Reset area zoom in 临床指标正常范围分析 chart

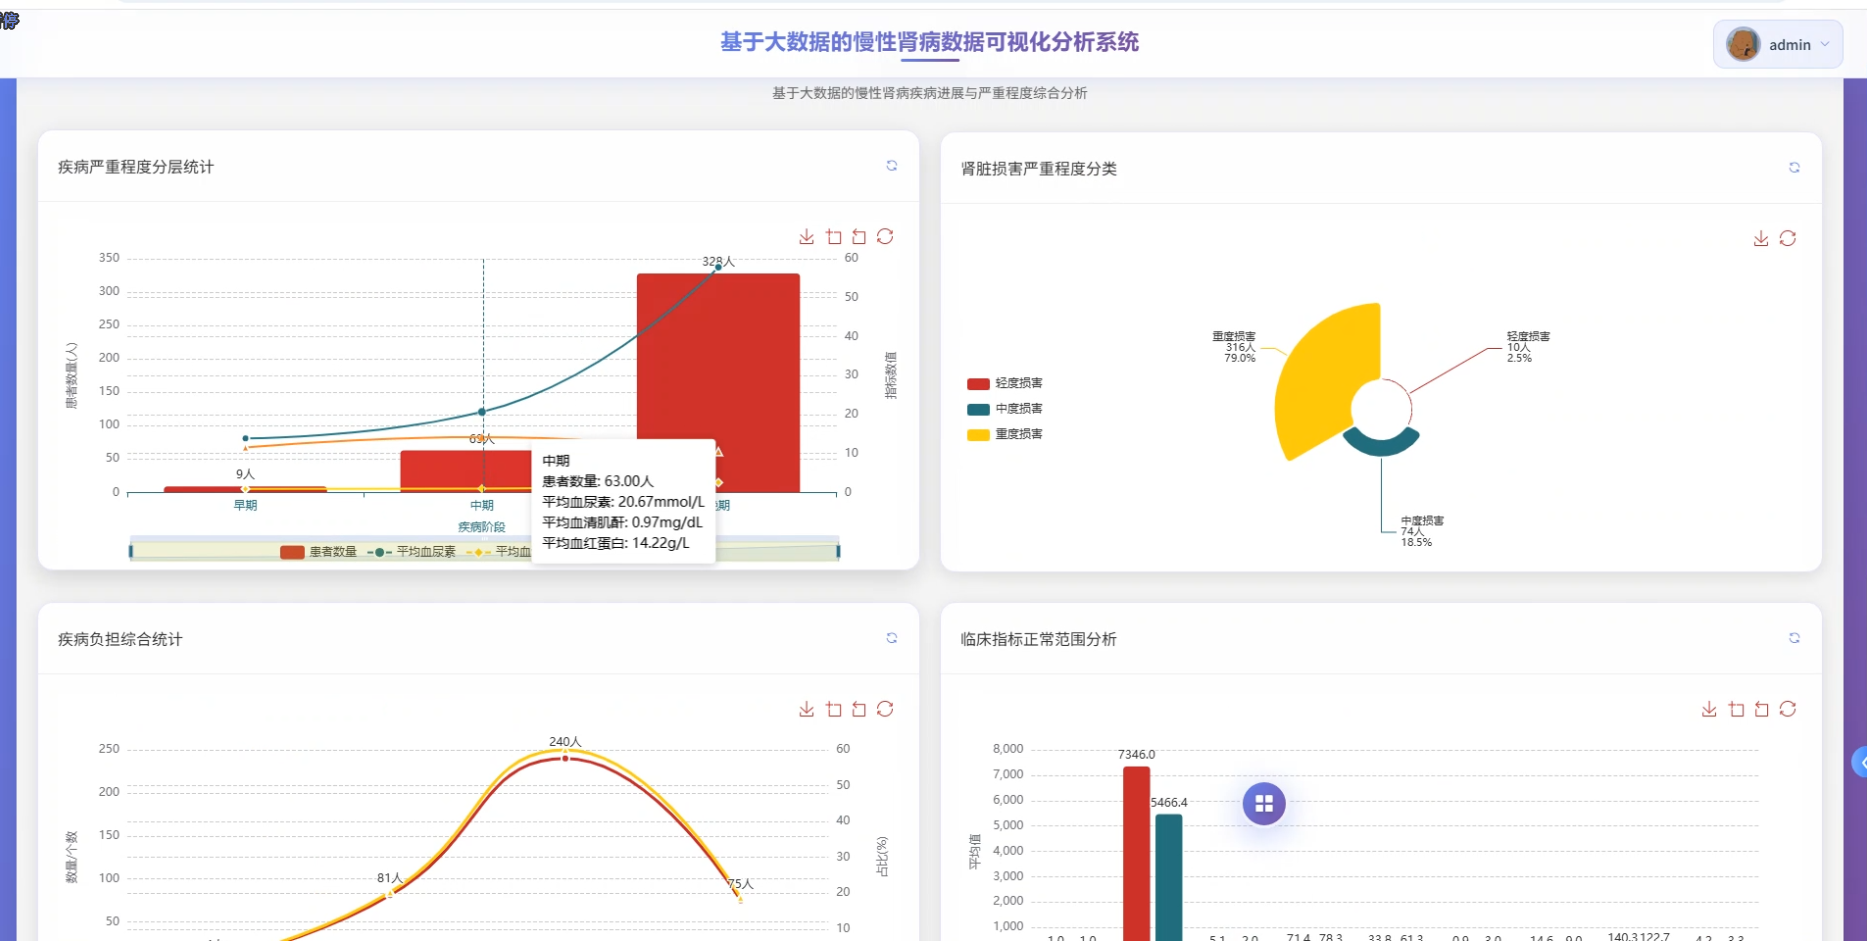pos(1762,709)
